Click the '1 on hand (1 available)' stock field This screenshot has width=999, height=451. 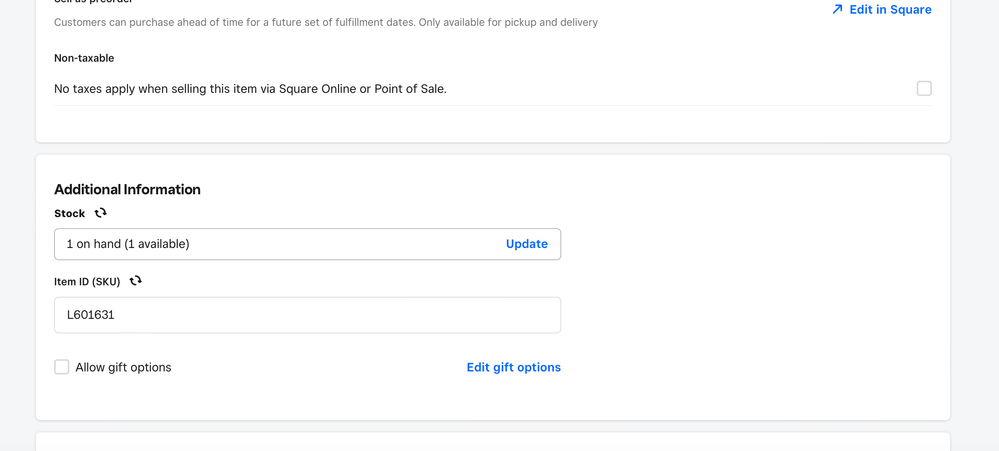[x=270, y=244]
